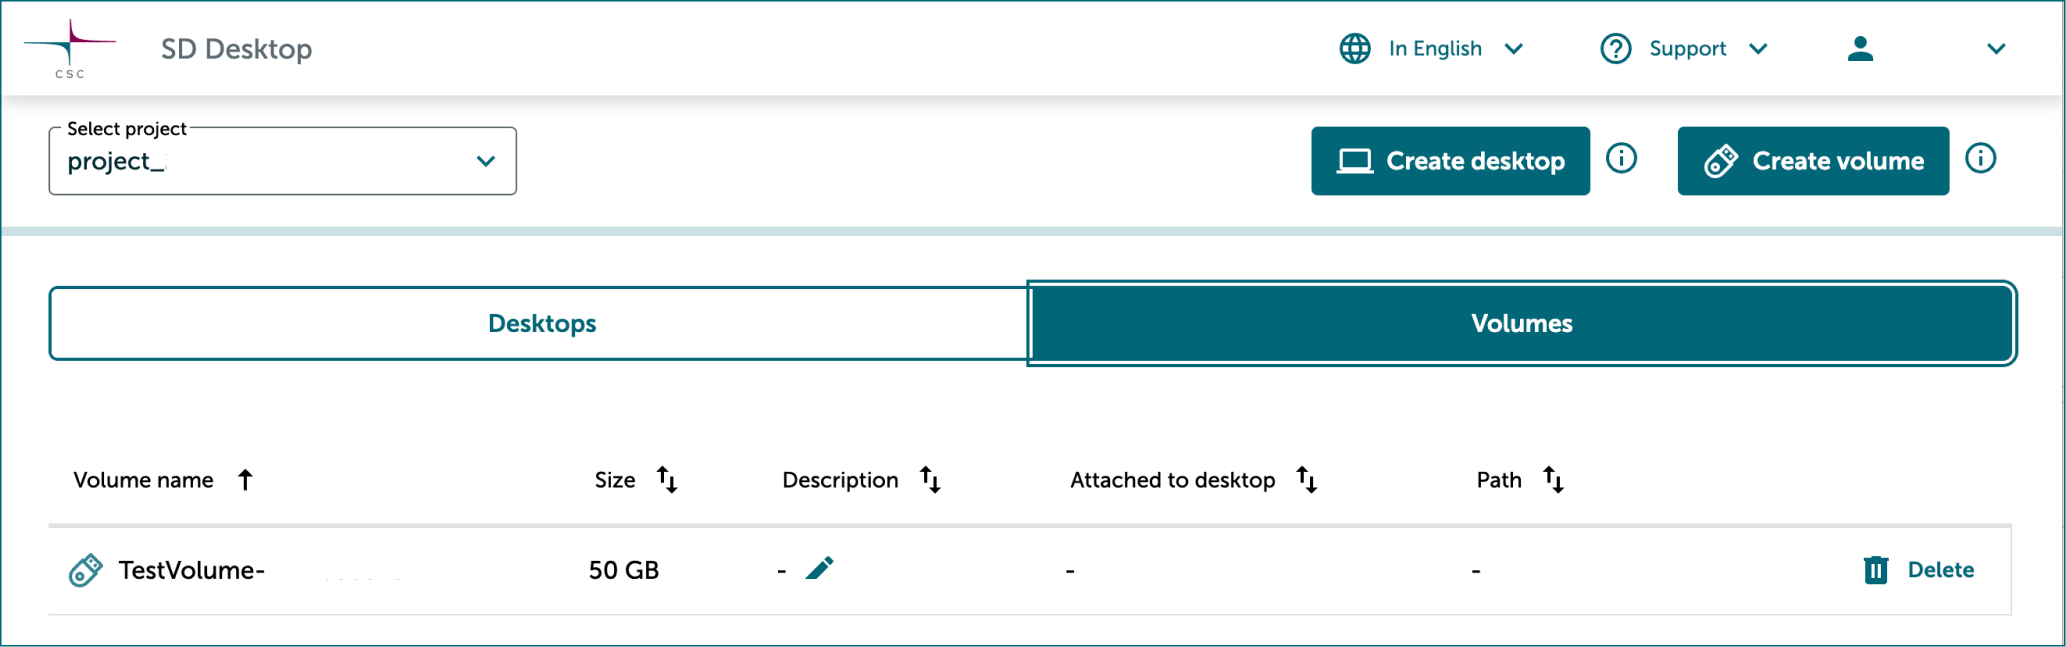Click the Support question mark icon
Viewport: 2066px width, 647px height.
pos(1615,49)
